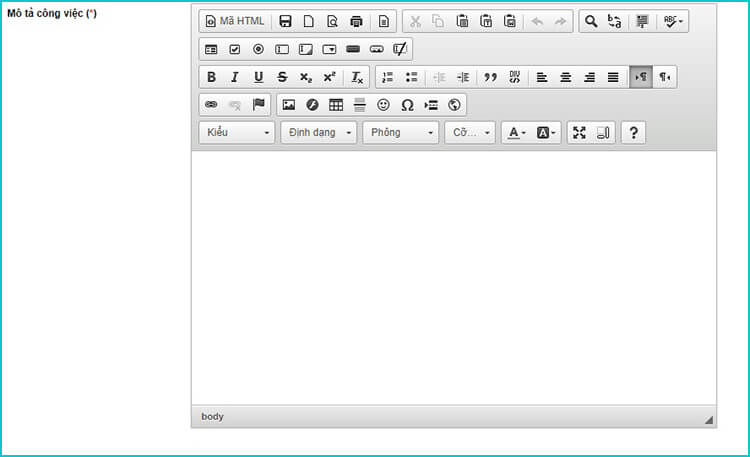Insert a Page Break
Viewport: 750px width, 457px height.
click(x=430, y=105)
